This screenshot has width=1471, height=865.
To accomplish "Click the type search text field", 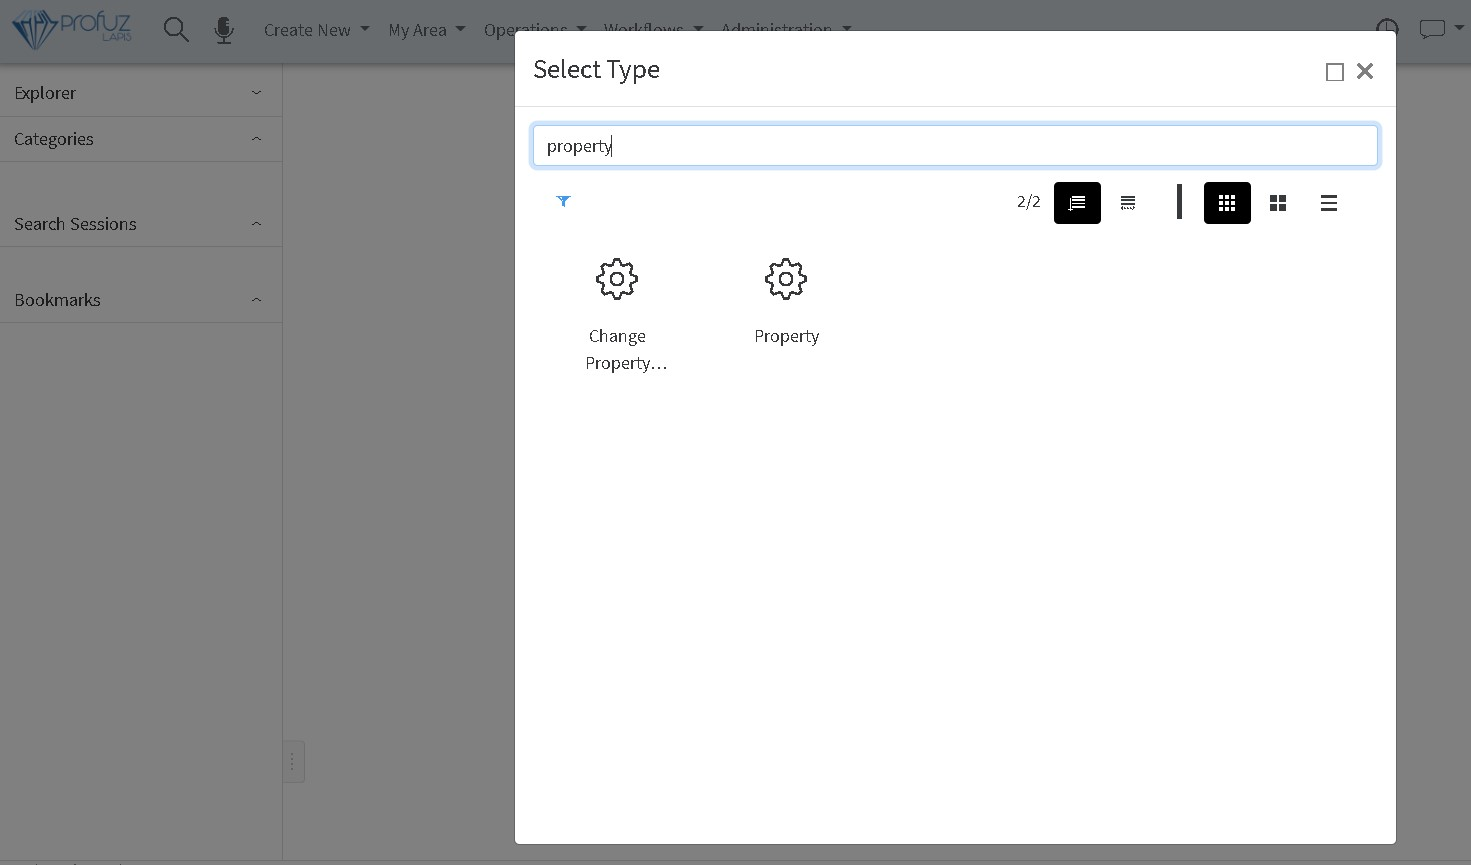I will [x=955, y=146].
